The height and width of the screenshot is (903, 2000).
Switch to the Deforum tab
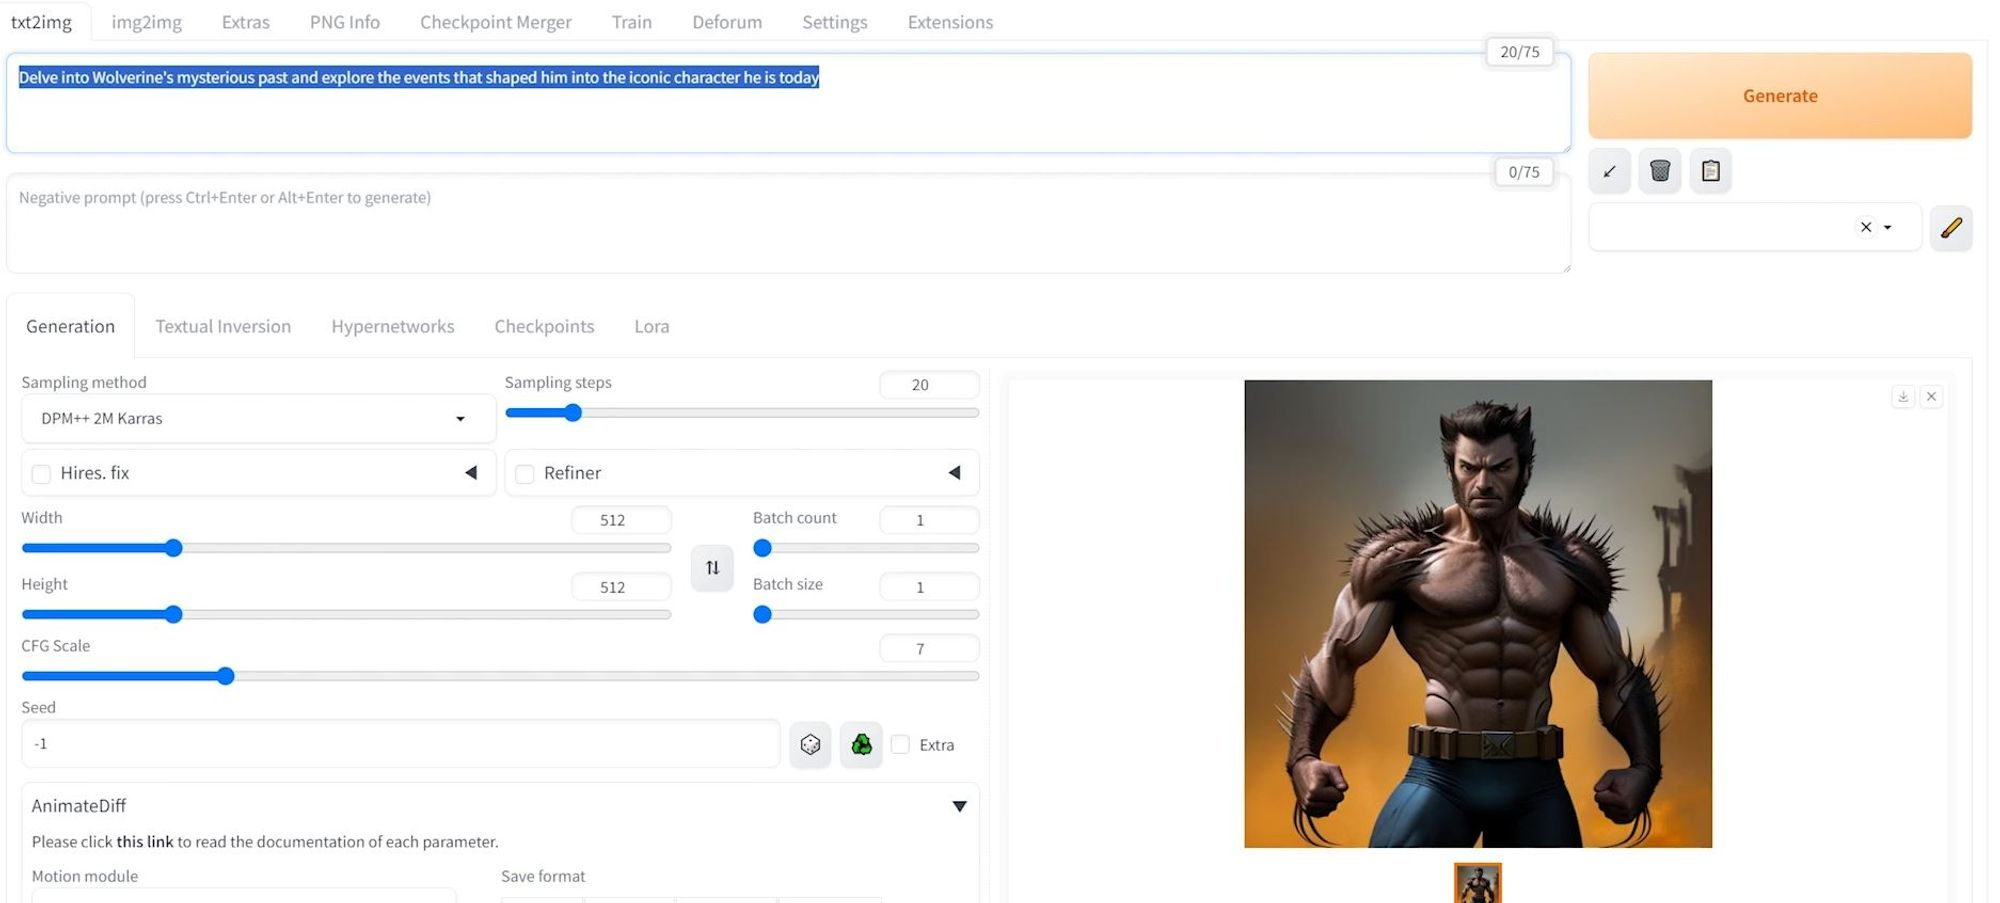pyautogui.click(x=727, y=22)
